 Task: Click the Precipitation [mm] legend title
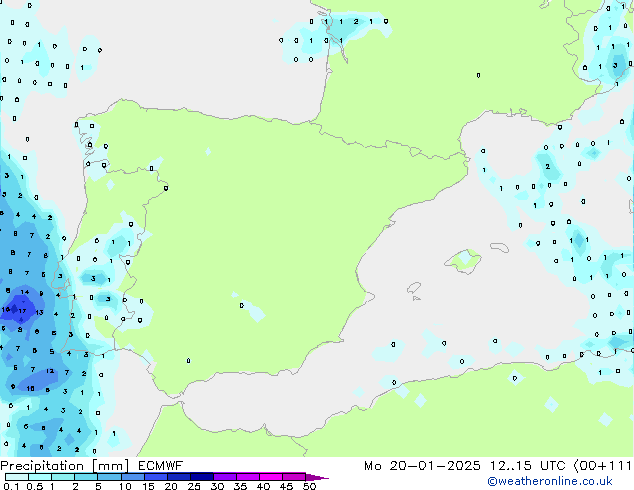pos(63,465)
